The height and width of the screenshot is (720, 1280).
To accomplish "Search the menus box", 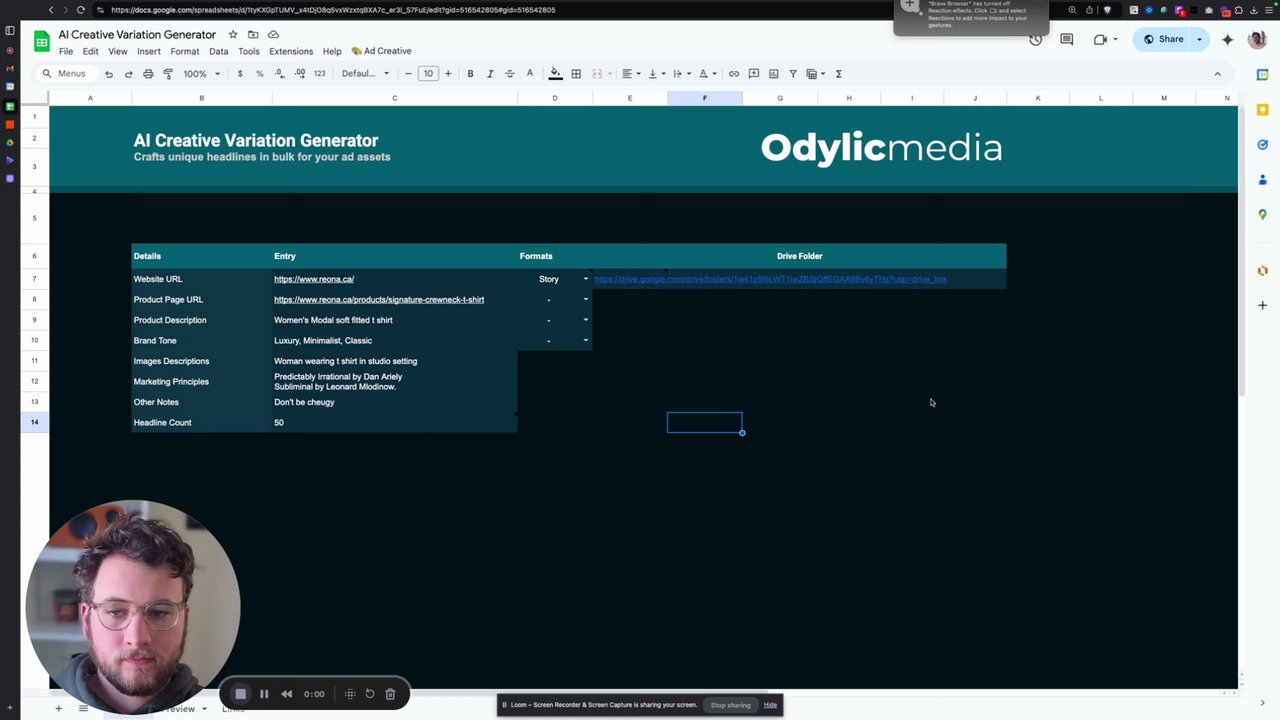I will [65, 74].
